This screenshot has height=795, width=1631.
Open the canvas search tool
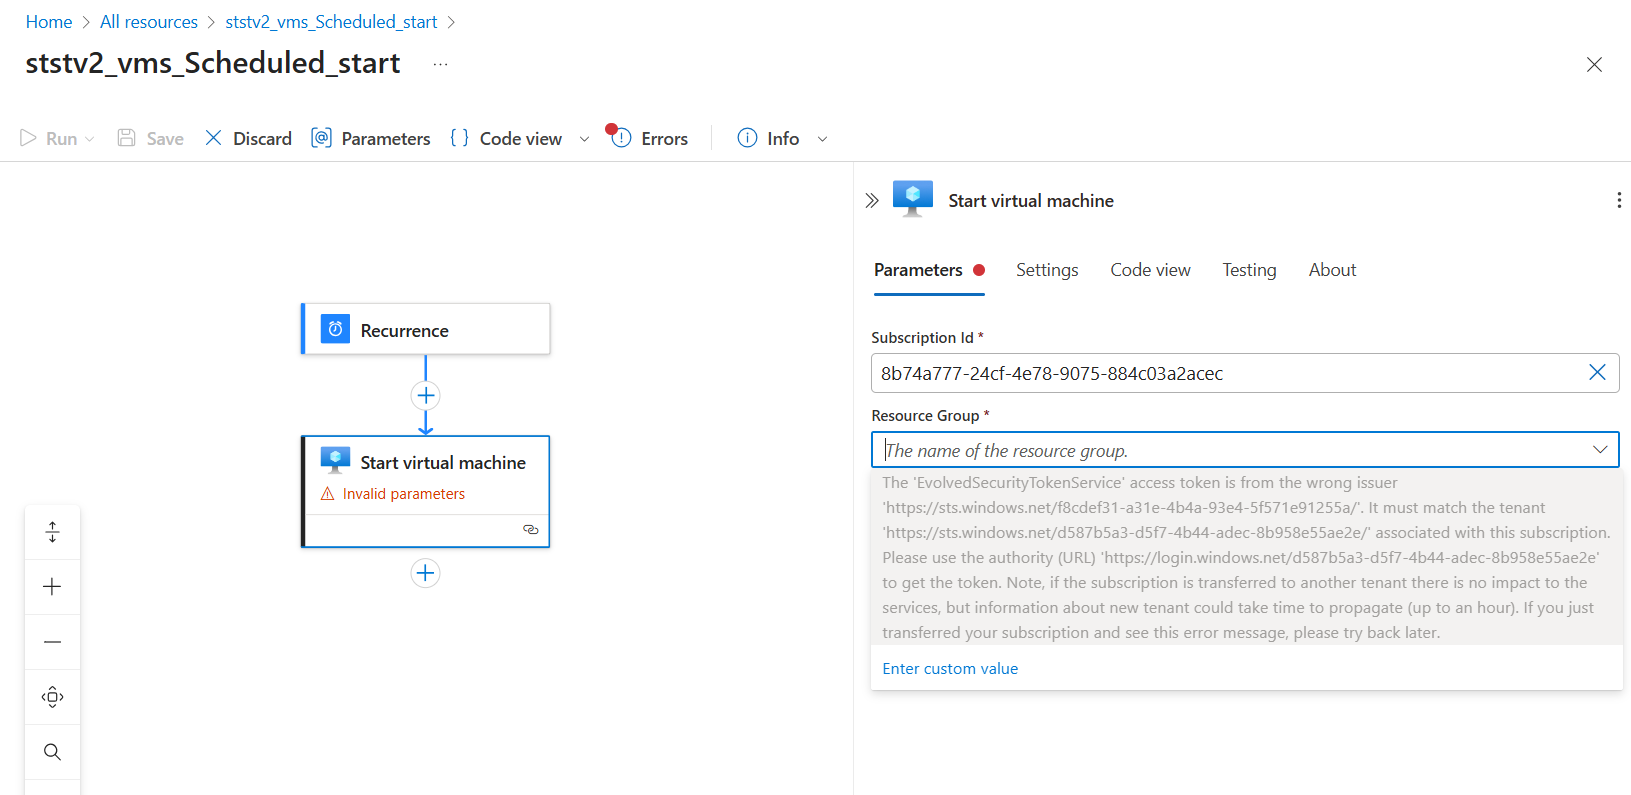point(53,752)
